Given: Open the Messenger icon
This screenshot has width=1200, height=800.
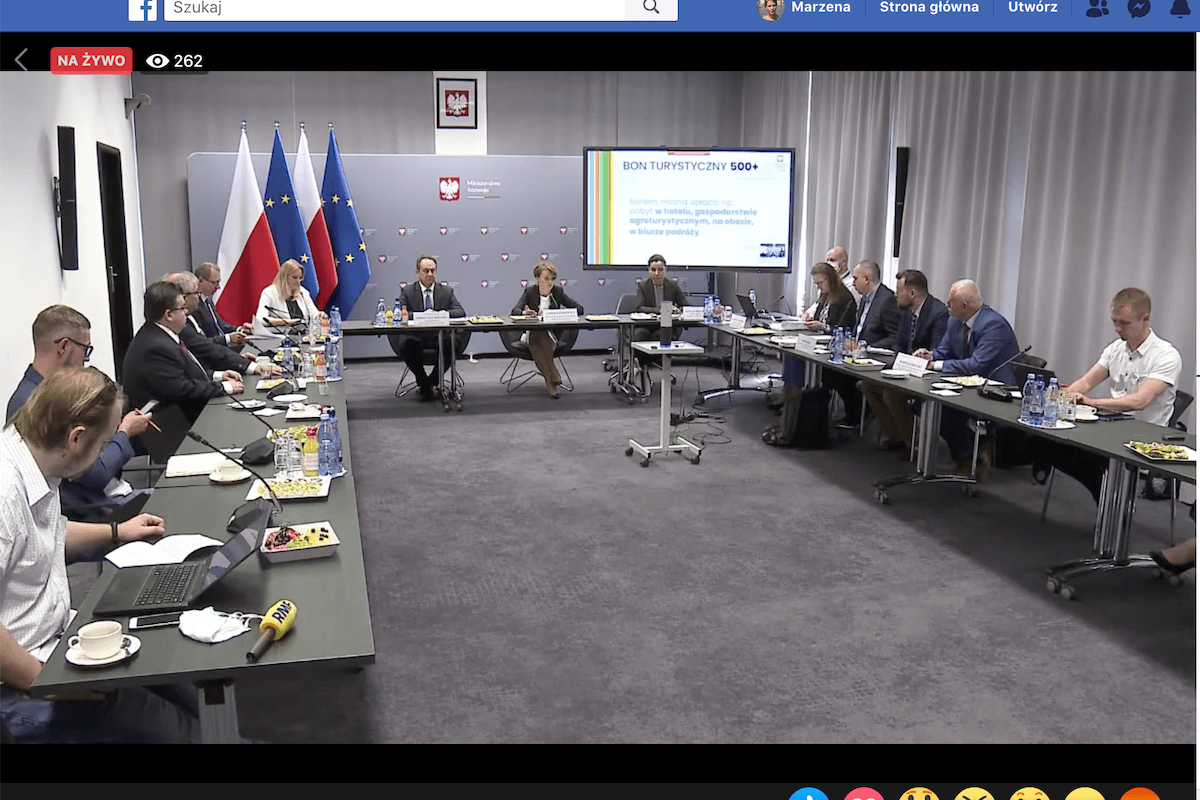Looking at the screenshot, I should [x=1138, y=9].
